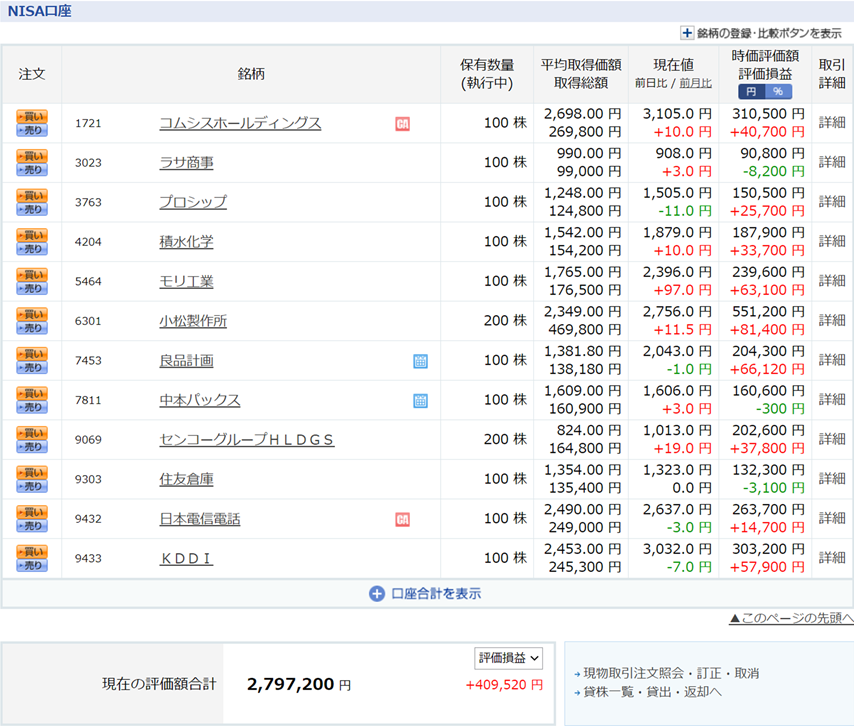Click sell button for KDDI row

(32, 566)
